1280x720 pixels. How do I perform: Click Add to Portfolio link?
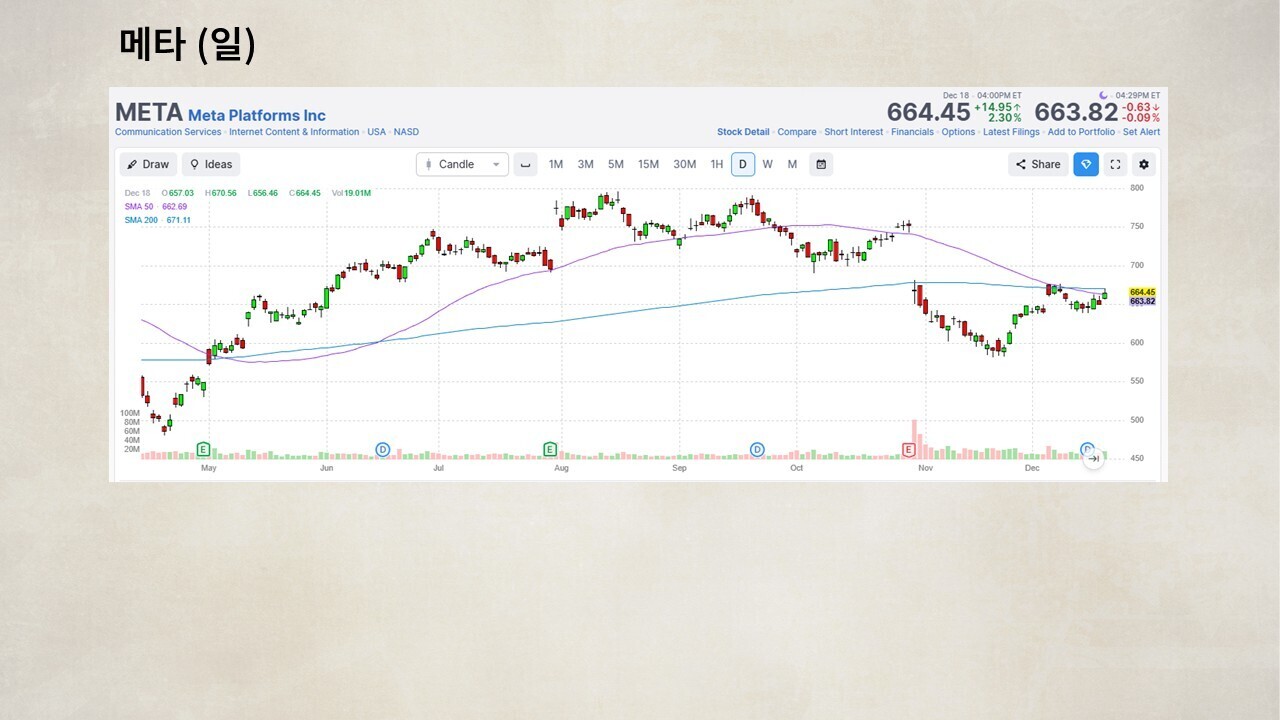pyautogui.click(x=1081, y=132)
